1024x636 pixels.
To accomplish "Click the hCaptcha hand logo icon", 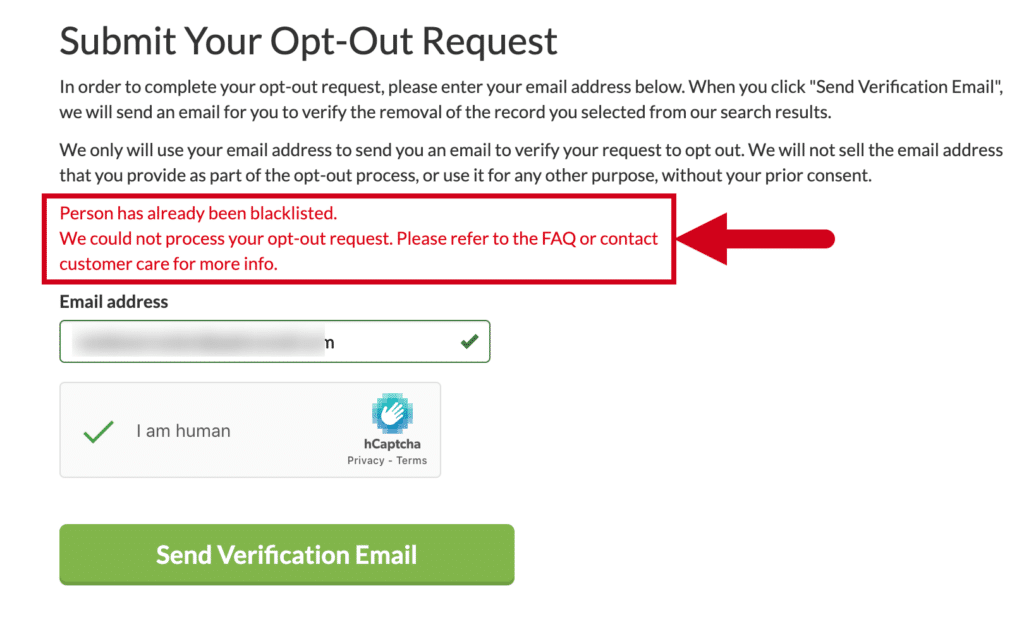I will (392, 413).
